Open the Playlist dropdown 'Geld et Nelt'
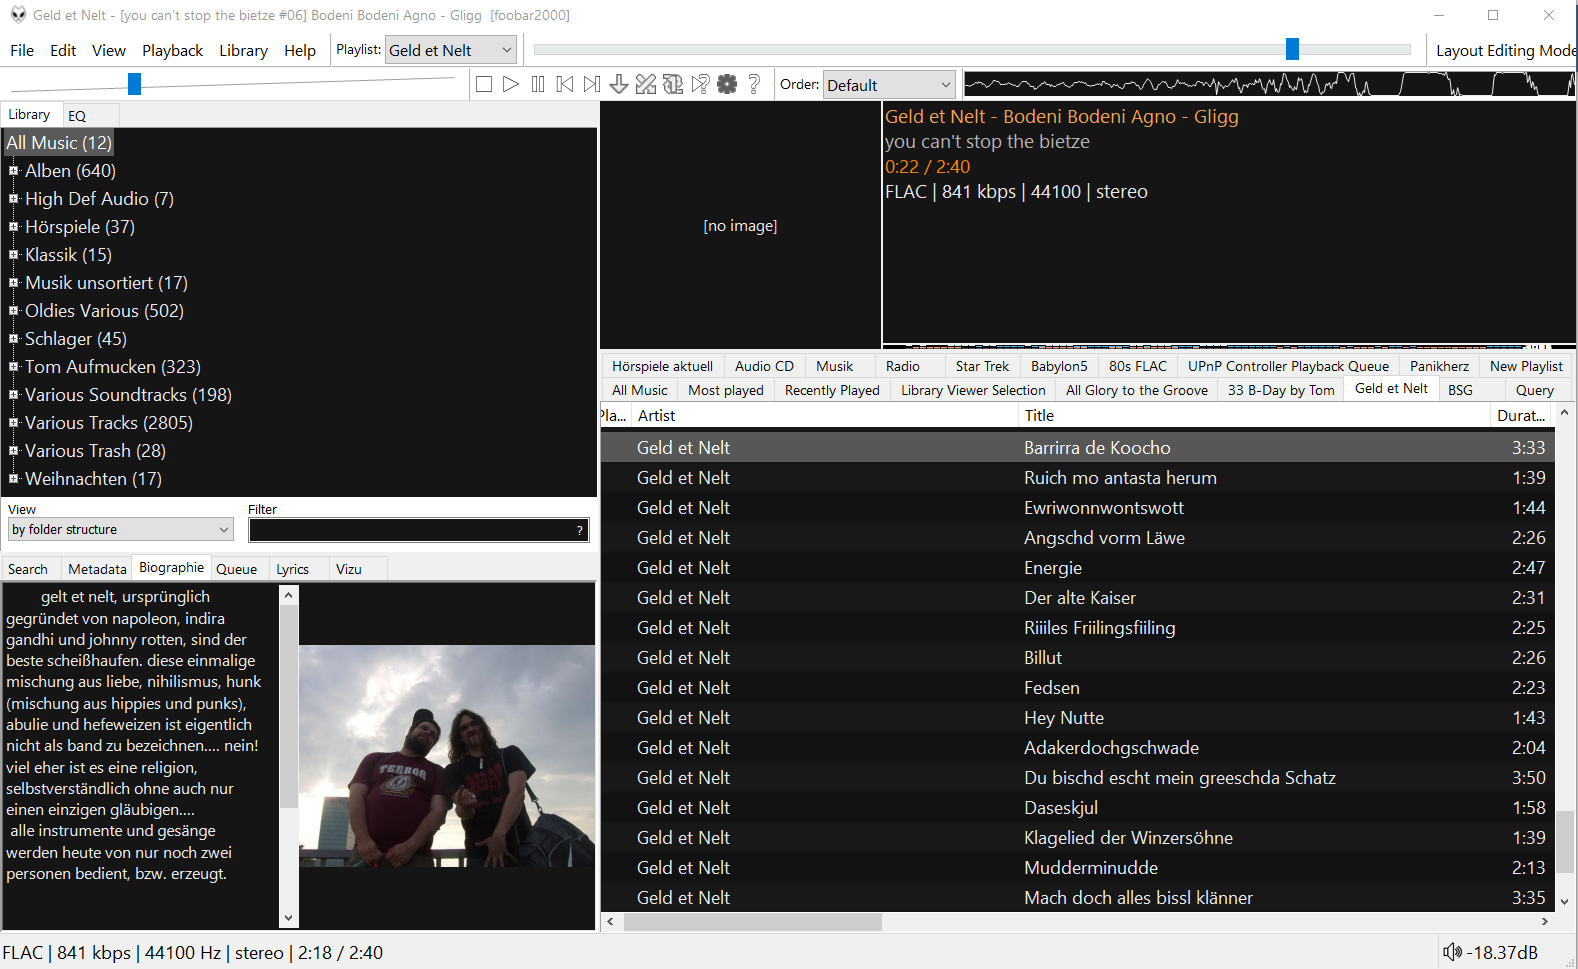The height and width of the screenshot is (969, 1578). pos(451,50)
